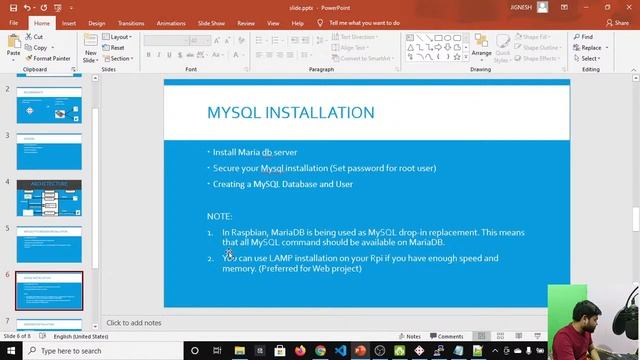640x360 pixels.
Task: Open the Section dropdown
Action: pos(118,58)
